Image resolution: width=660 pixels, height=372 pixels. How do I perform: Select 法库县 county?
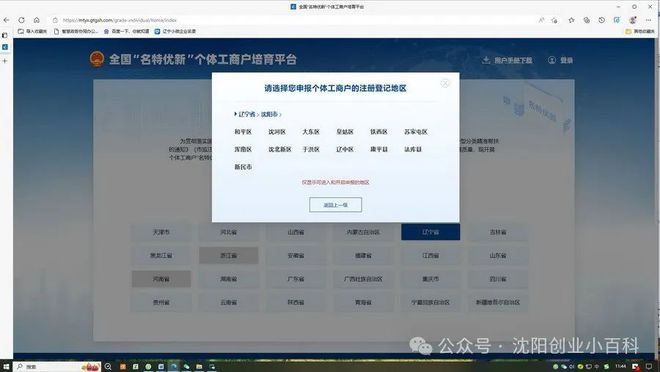tap(413, 149)
